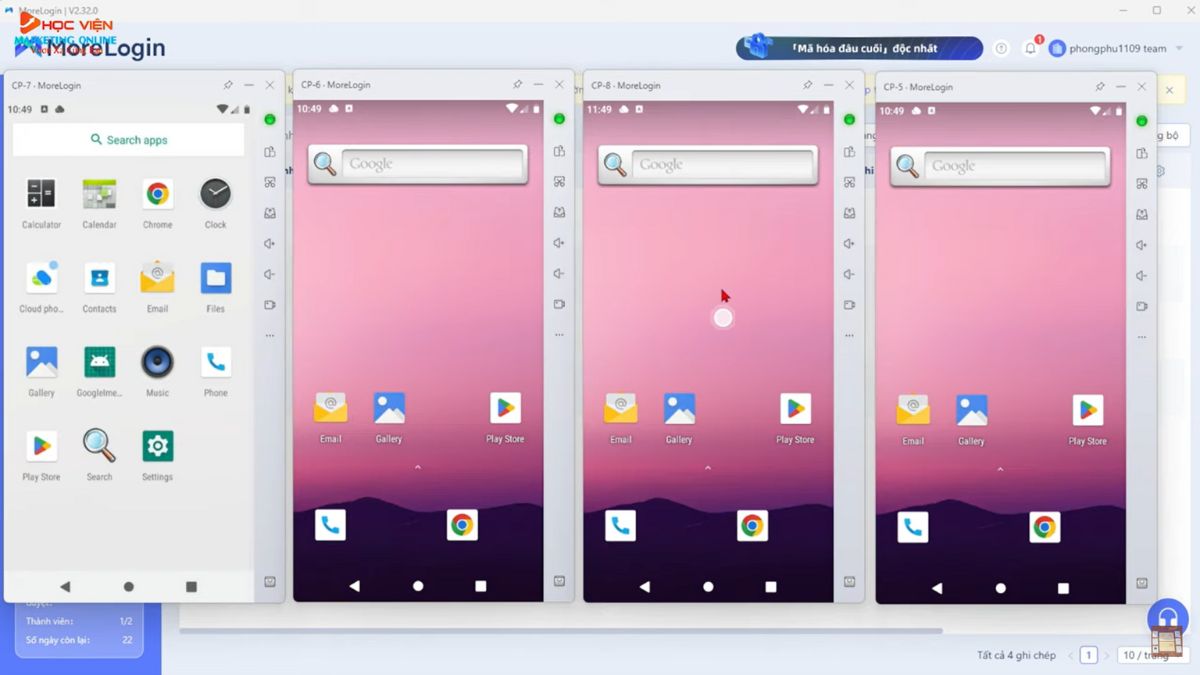The width and height of the screenshot is (1200, 675).
Task: Tap Android back button in CP-7
Action: [65, 587]
